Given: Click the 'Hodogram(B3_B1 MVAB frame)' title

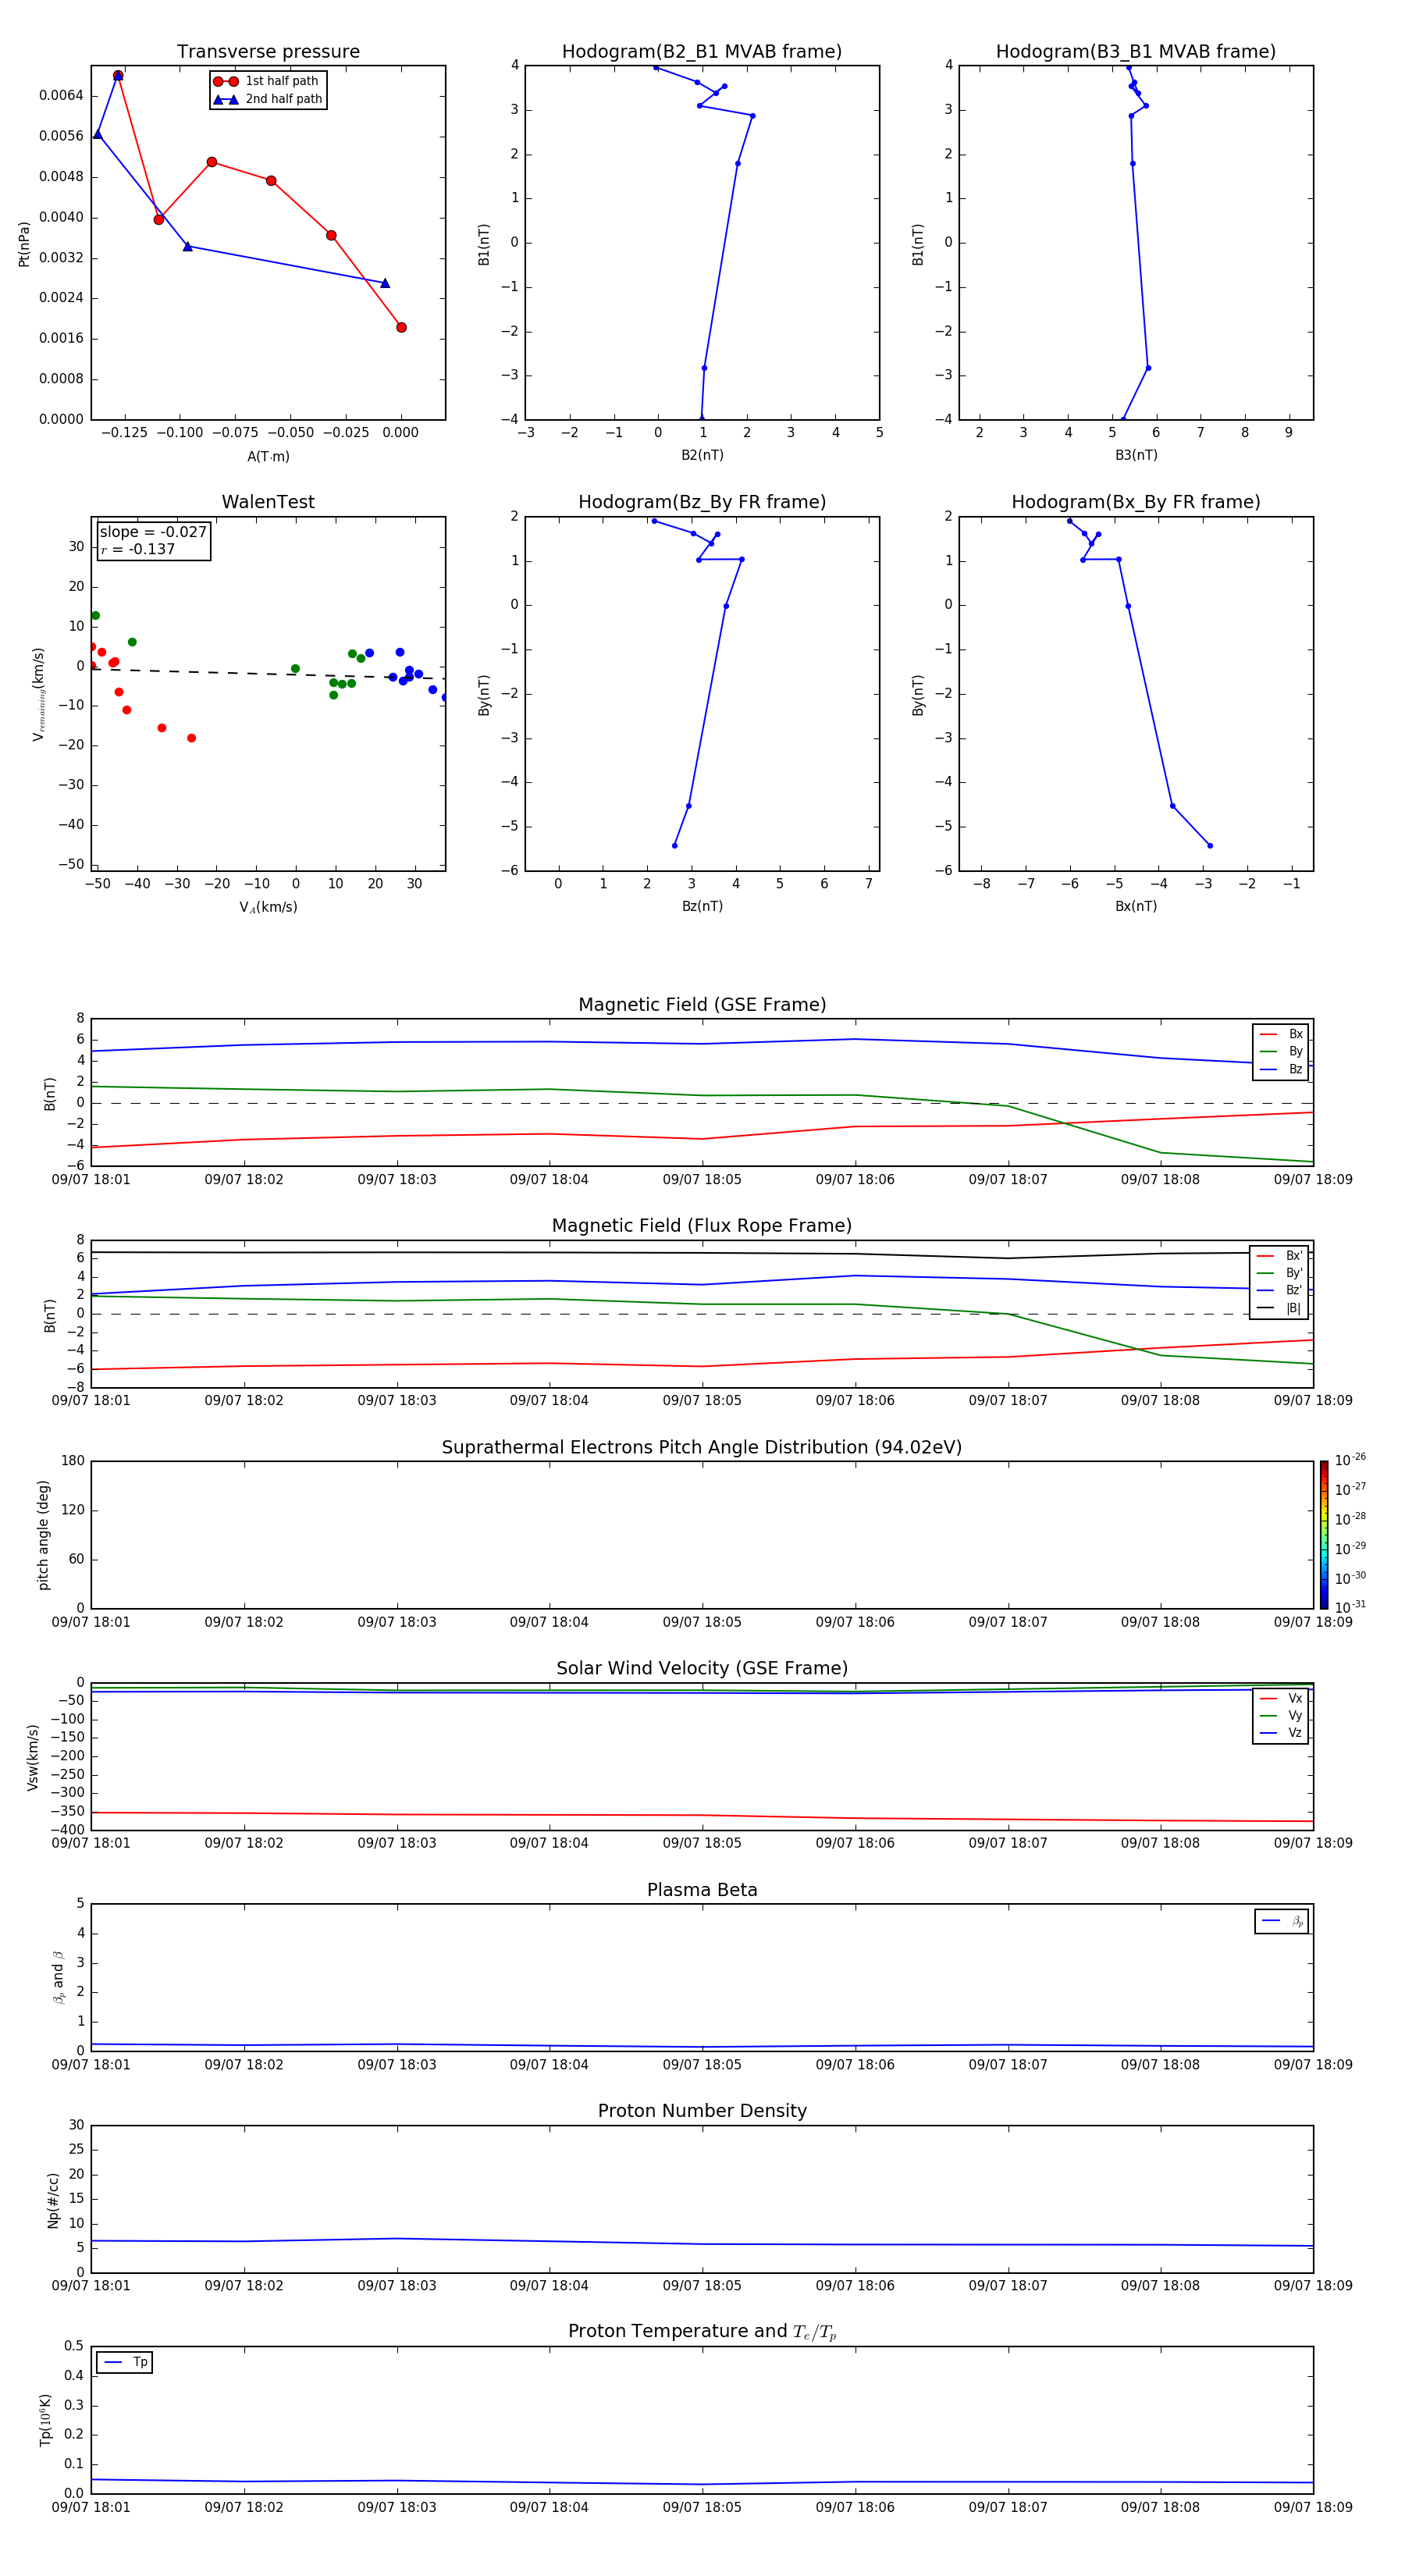Looking at the screenshot, I should (x=1136, y=51).
